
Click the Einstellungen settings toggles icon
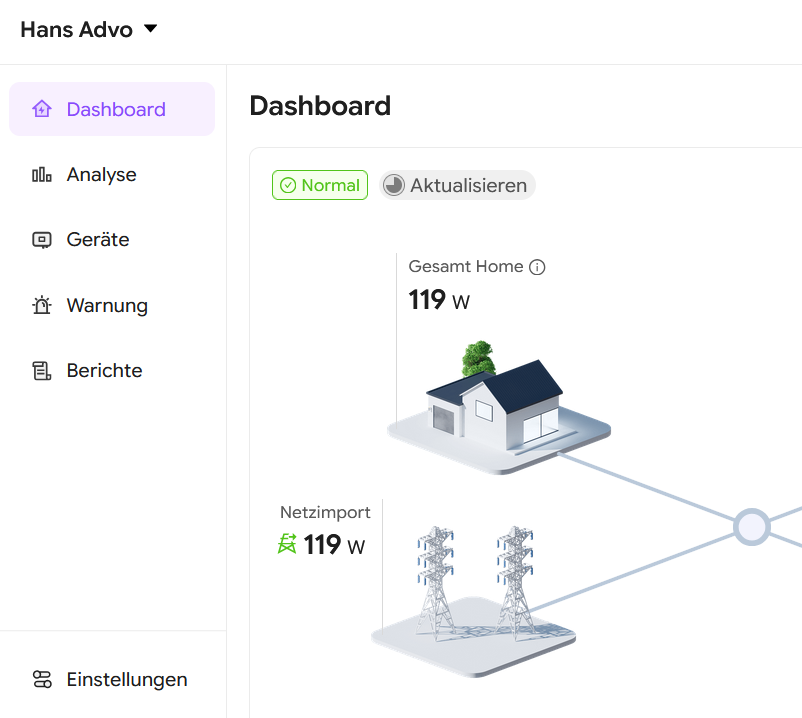[x=42, y=680]
